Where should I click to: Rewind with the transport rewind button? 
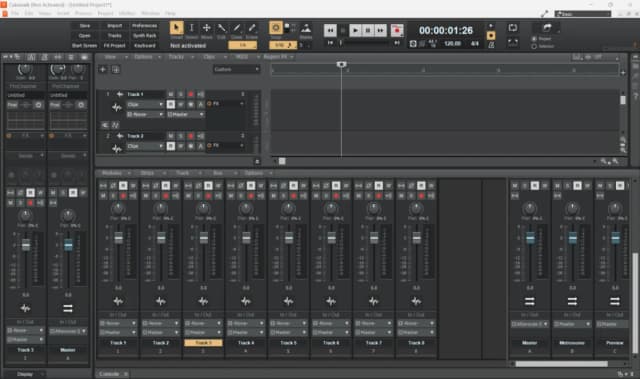(330, 31)
